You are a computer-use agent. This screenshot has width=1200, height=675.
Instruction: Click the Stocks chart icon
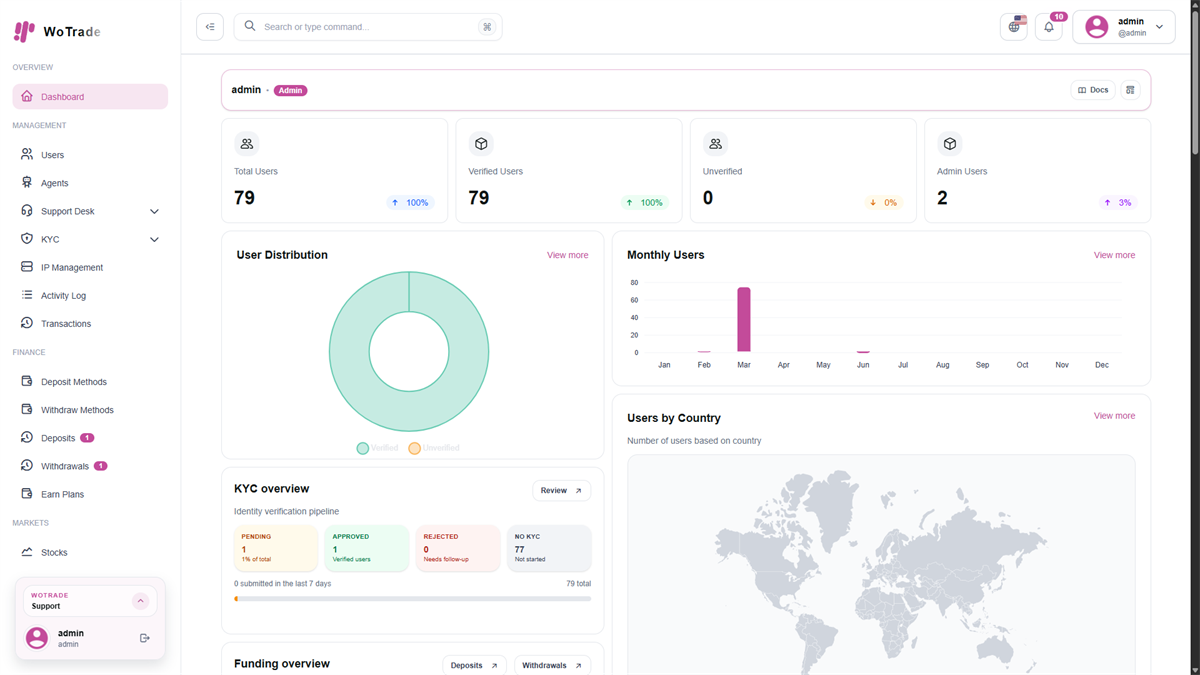(x=27, y=551)
